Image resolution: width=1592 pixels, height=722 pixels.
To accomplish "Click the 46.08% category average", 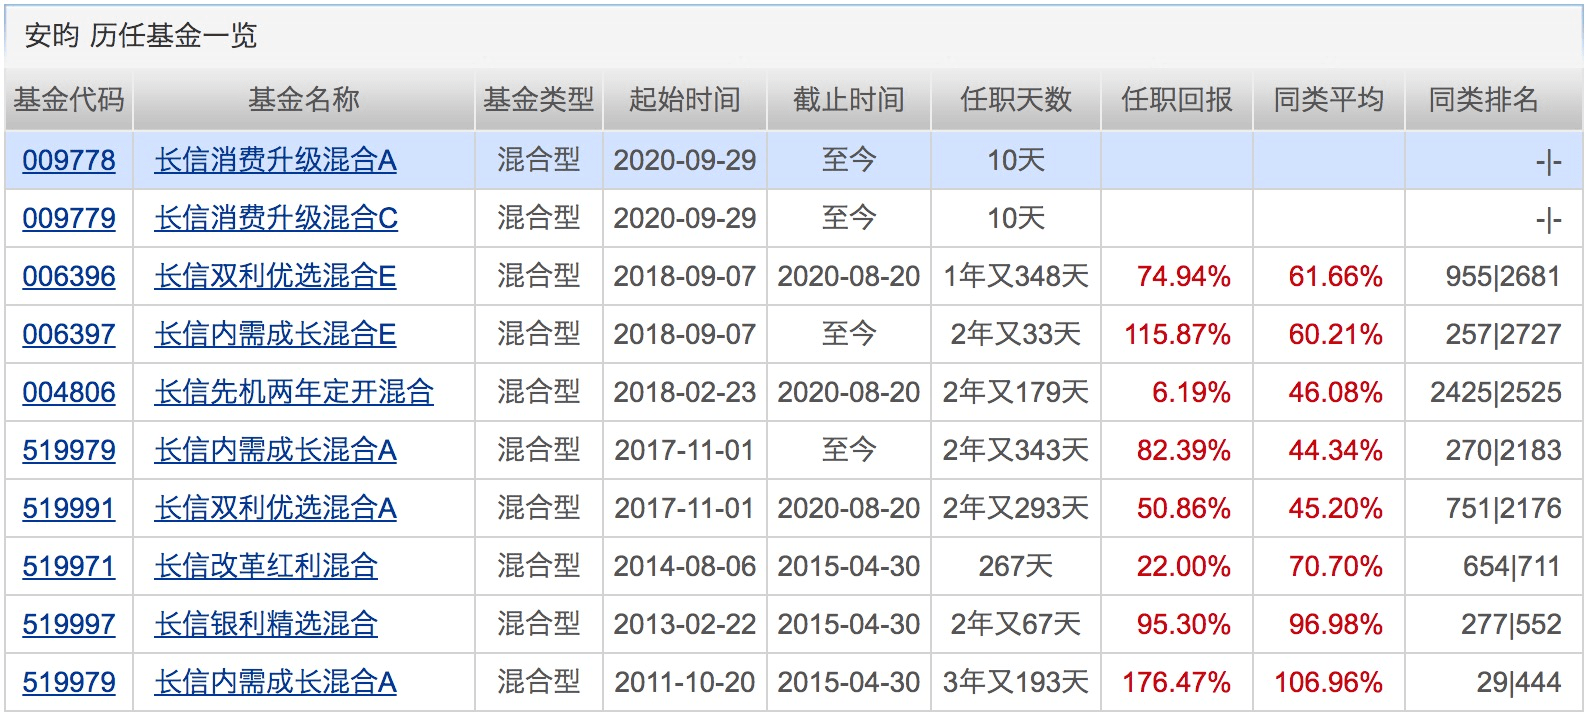I will point(1336,392).
